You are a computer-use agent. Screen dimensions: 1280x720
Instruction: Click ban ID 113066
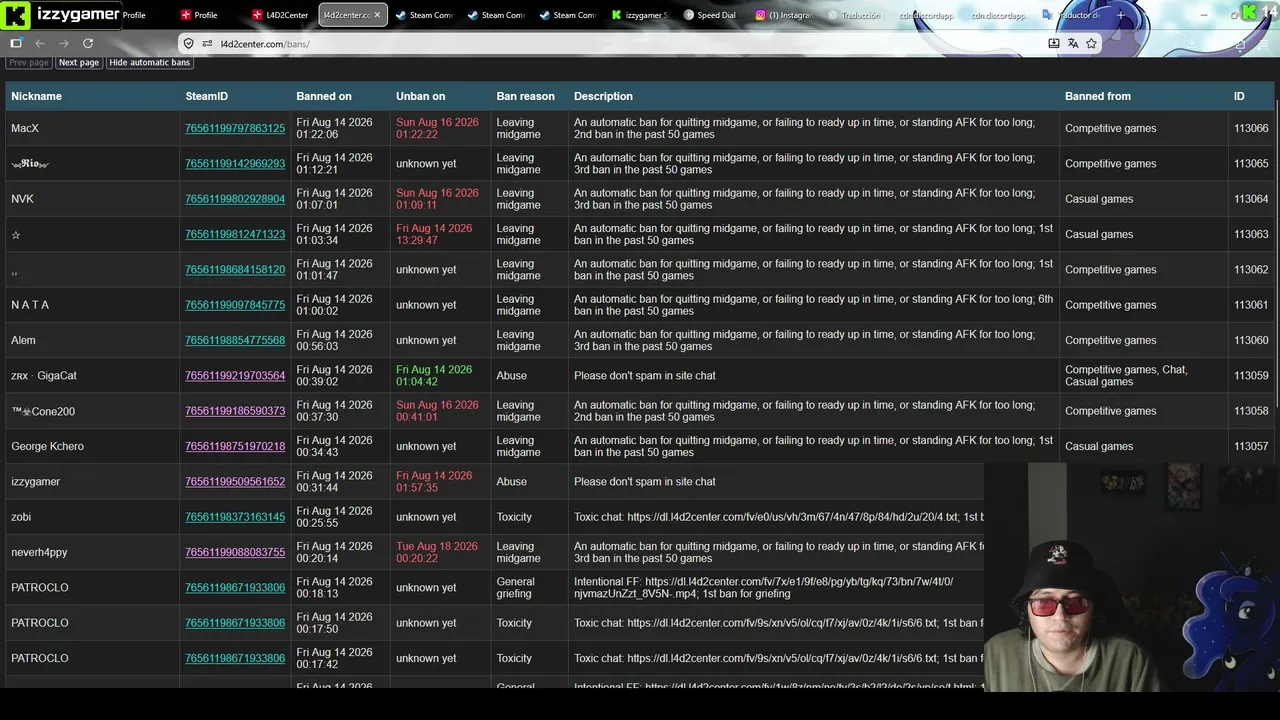click(x=1251, y=129)
